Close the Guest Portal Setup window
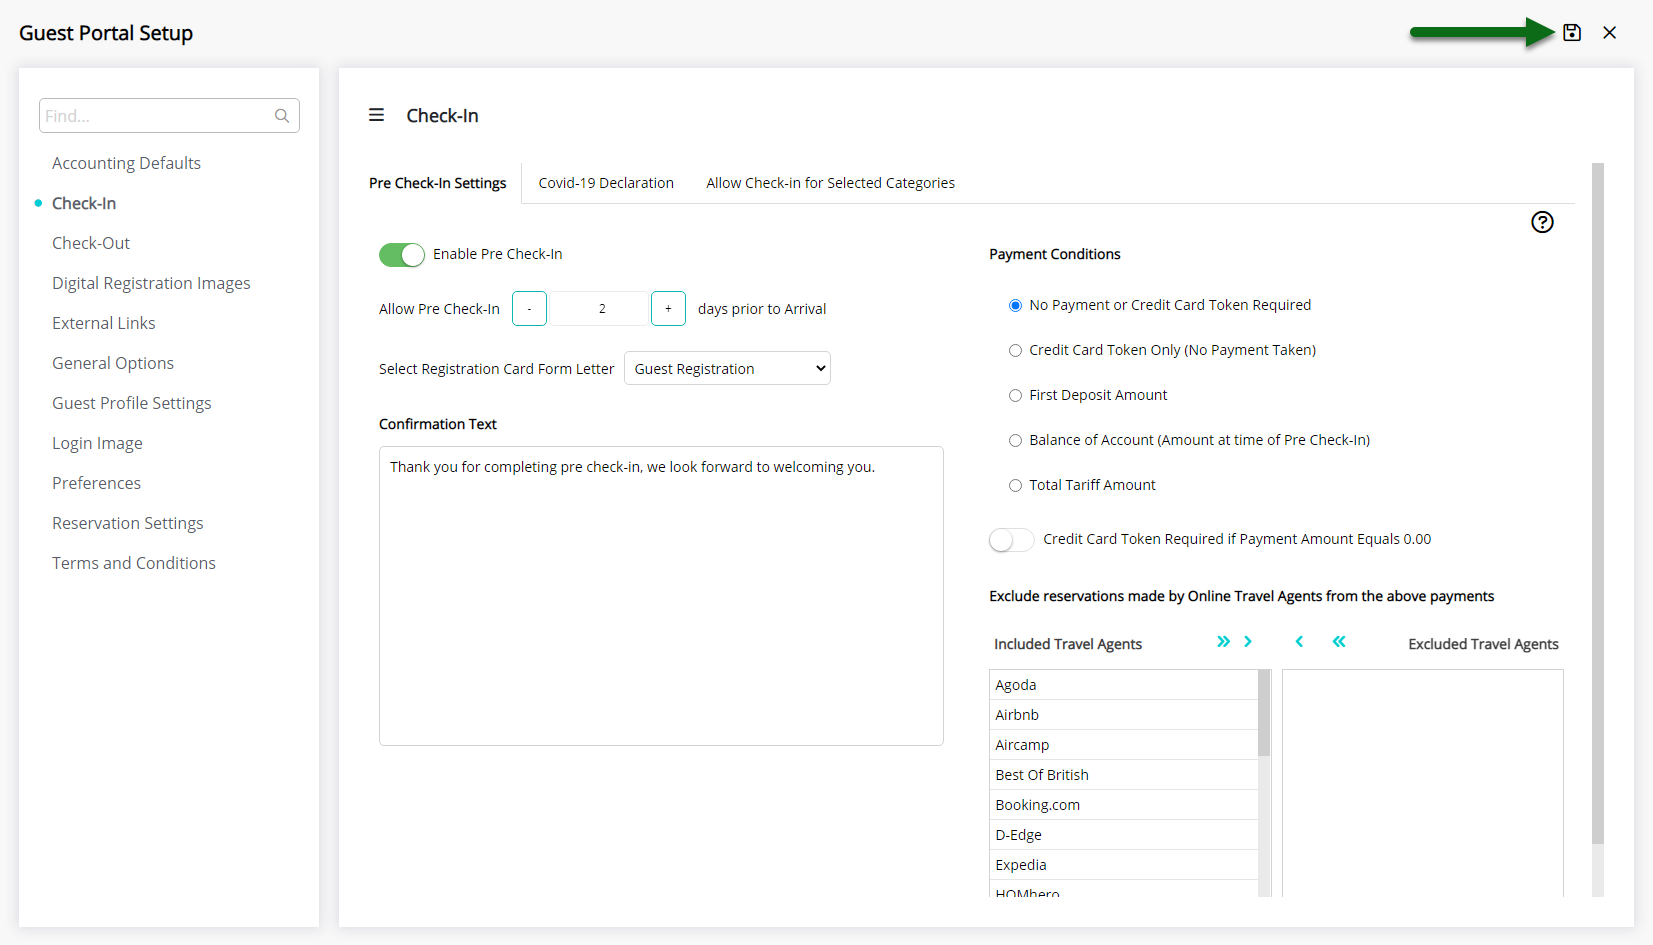This screenshot has width=1653, height=945. (x=1609, y=33)
